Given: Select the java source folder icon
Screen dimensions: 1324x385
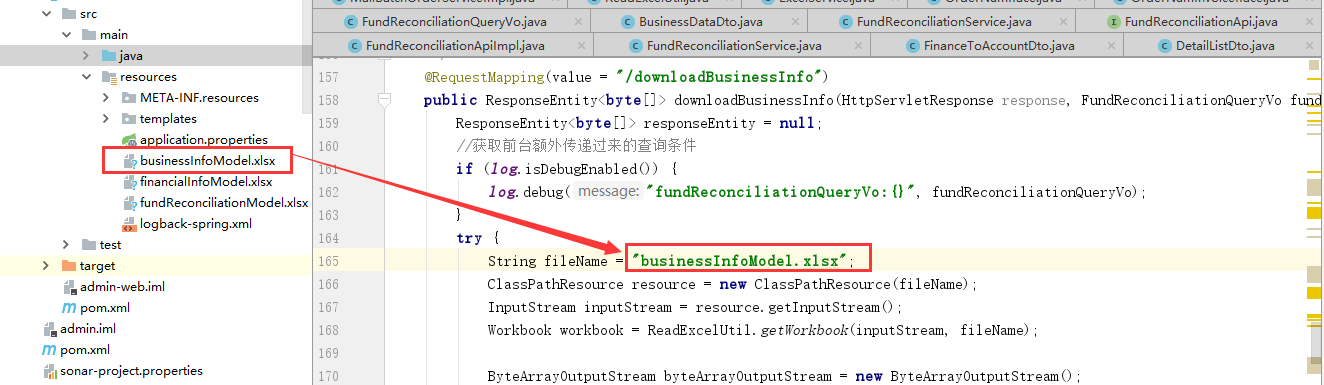Looking at the screenshot, I should tap(108, 56).
